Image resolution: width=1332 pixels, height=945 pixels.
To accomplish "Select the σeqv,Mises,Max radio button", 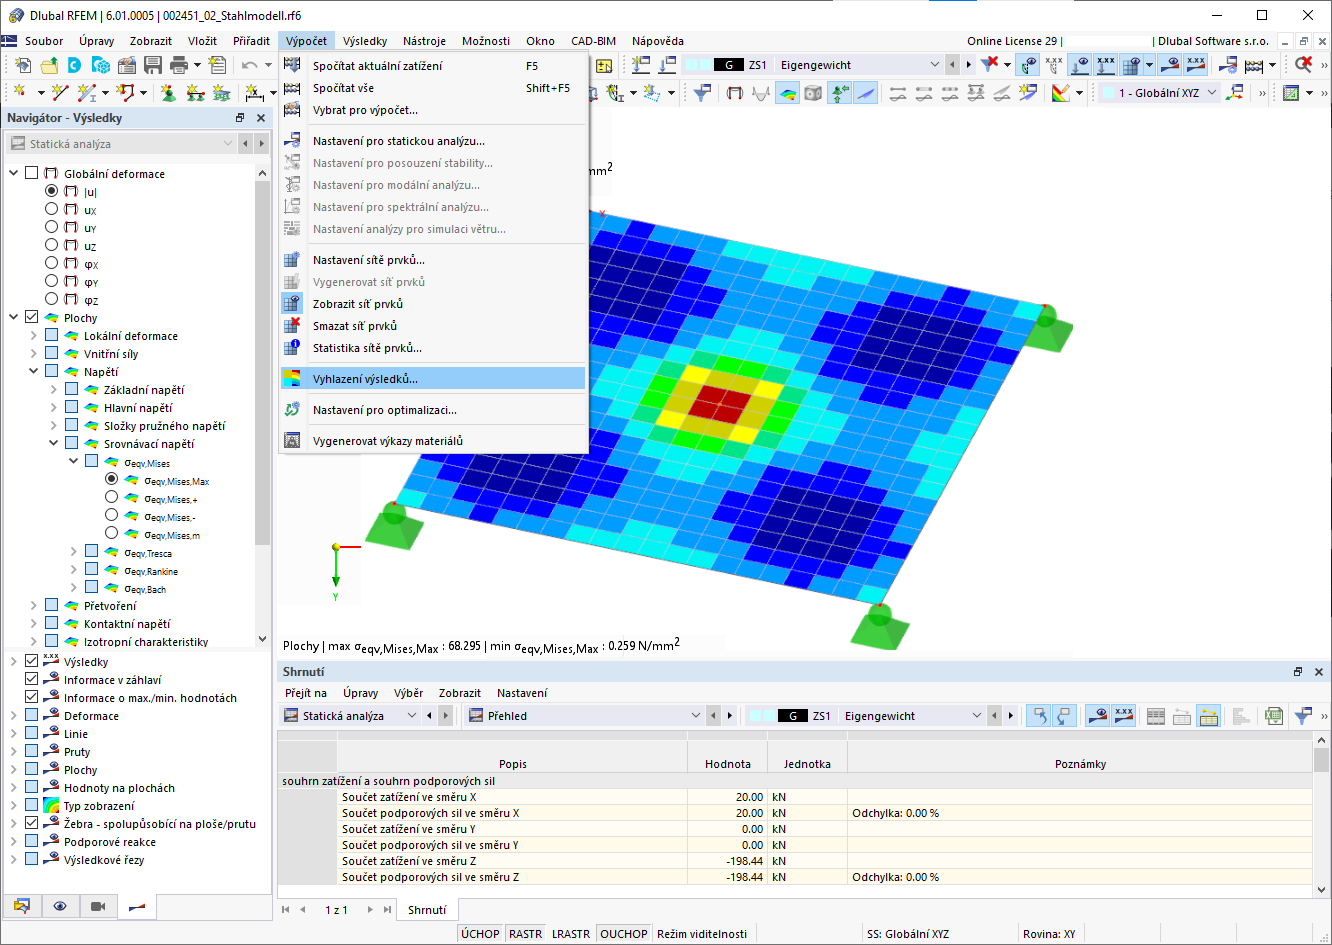I will click(x=110, y=480).
